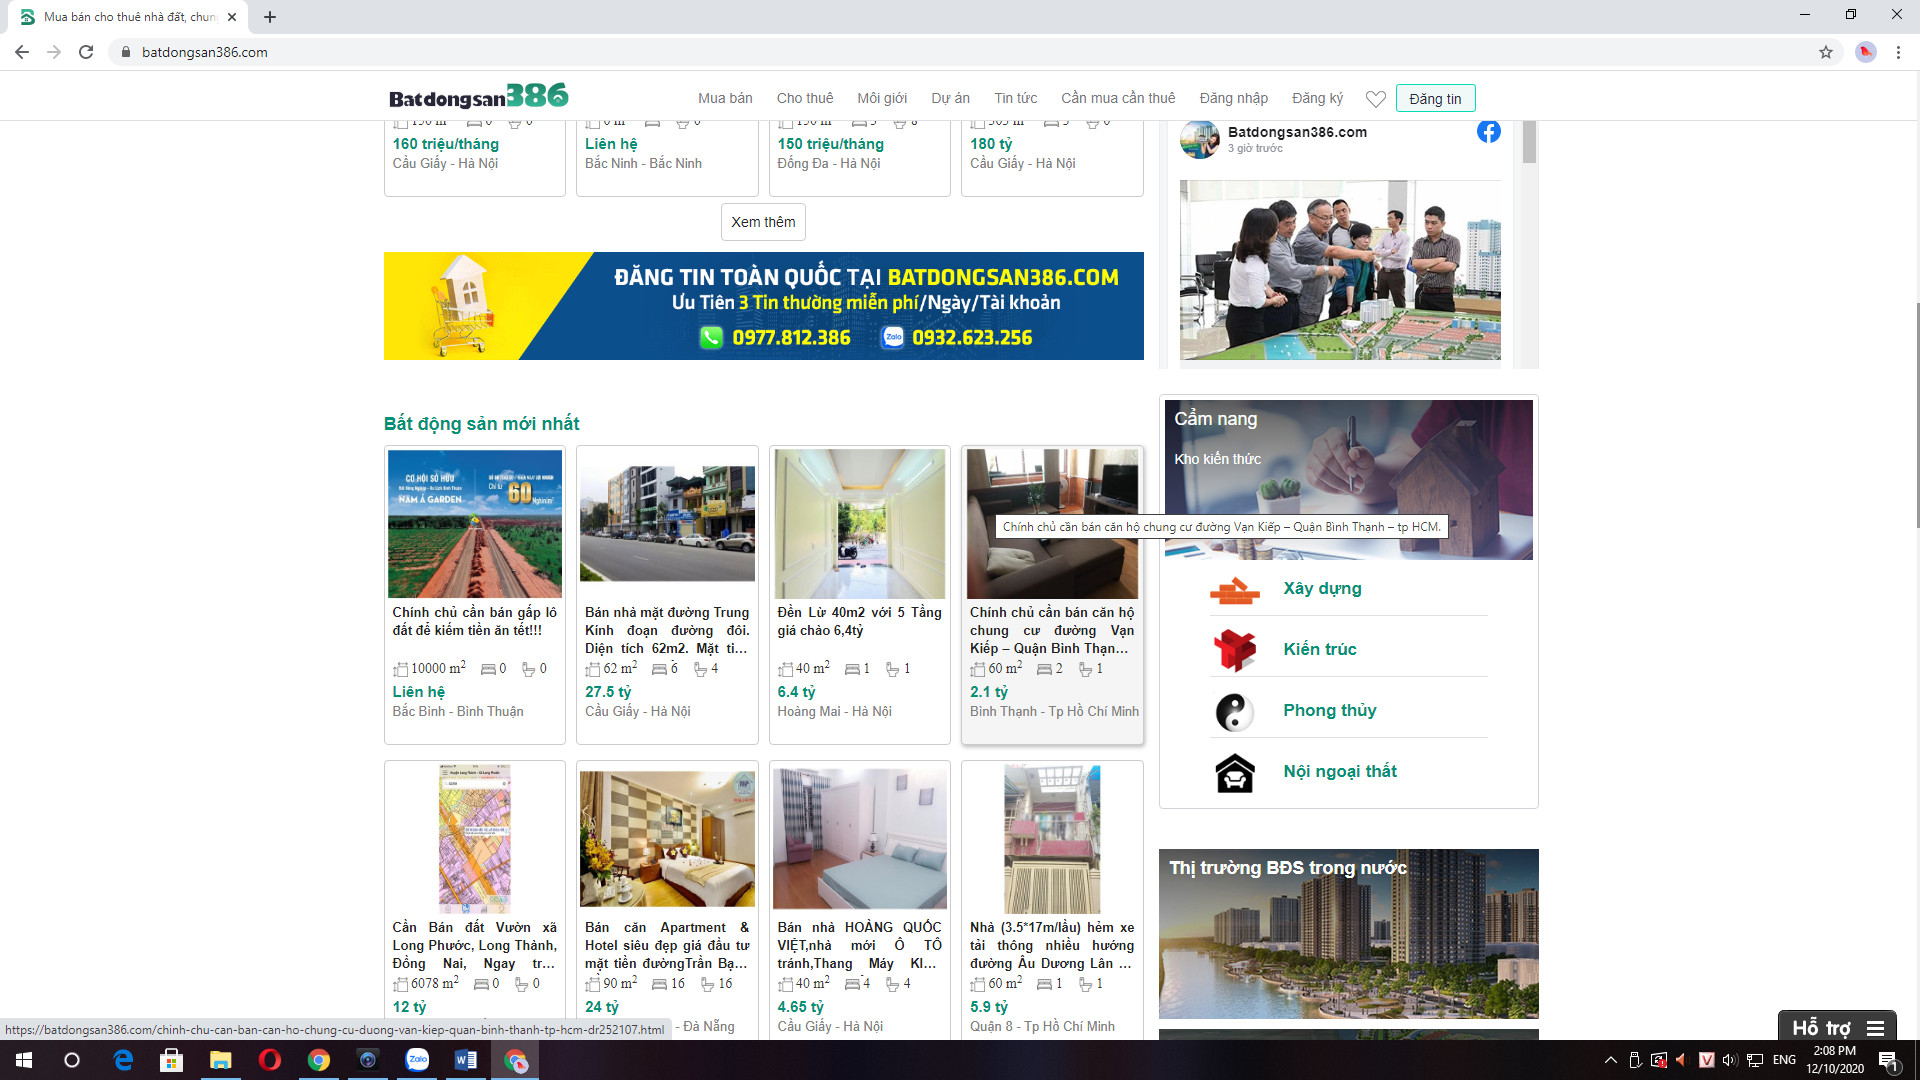Open the Môi giới menu
The image size is (1920, 1080).
pos(882,98)
